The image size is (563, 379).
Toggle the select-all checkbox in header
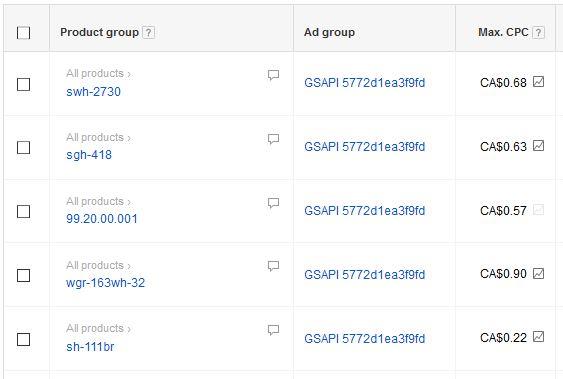click(x=23, y=33)
